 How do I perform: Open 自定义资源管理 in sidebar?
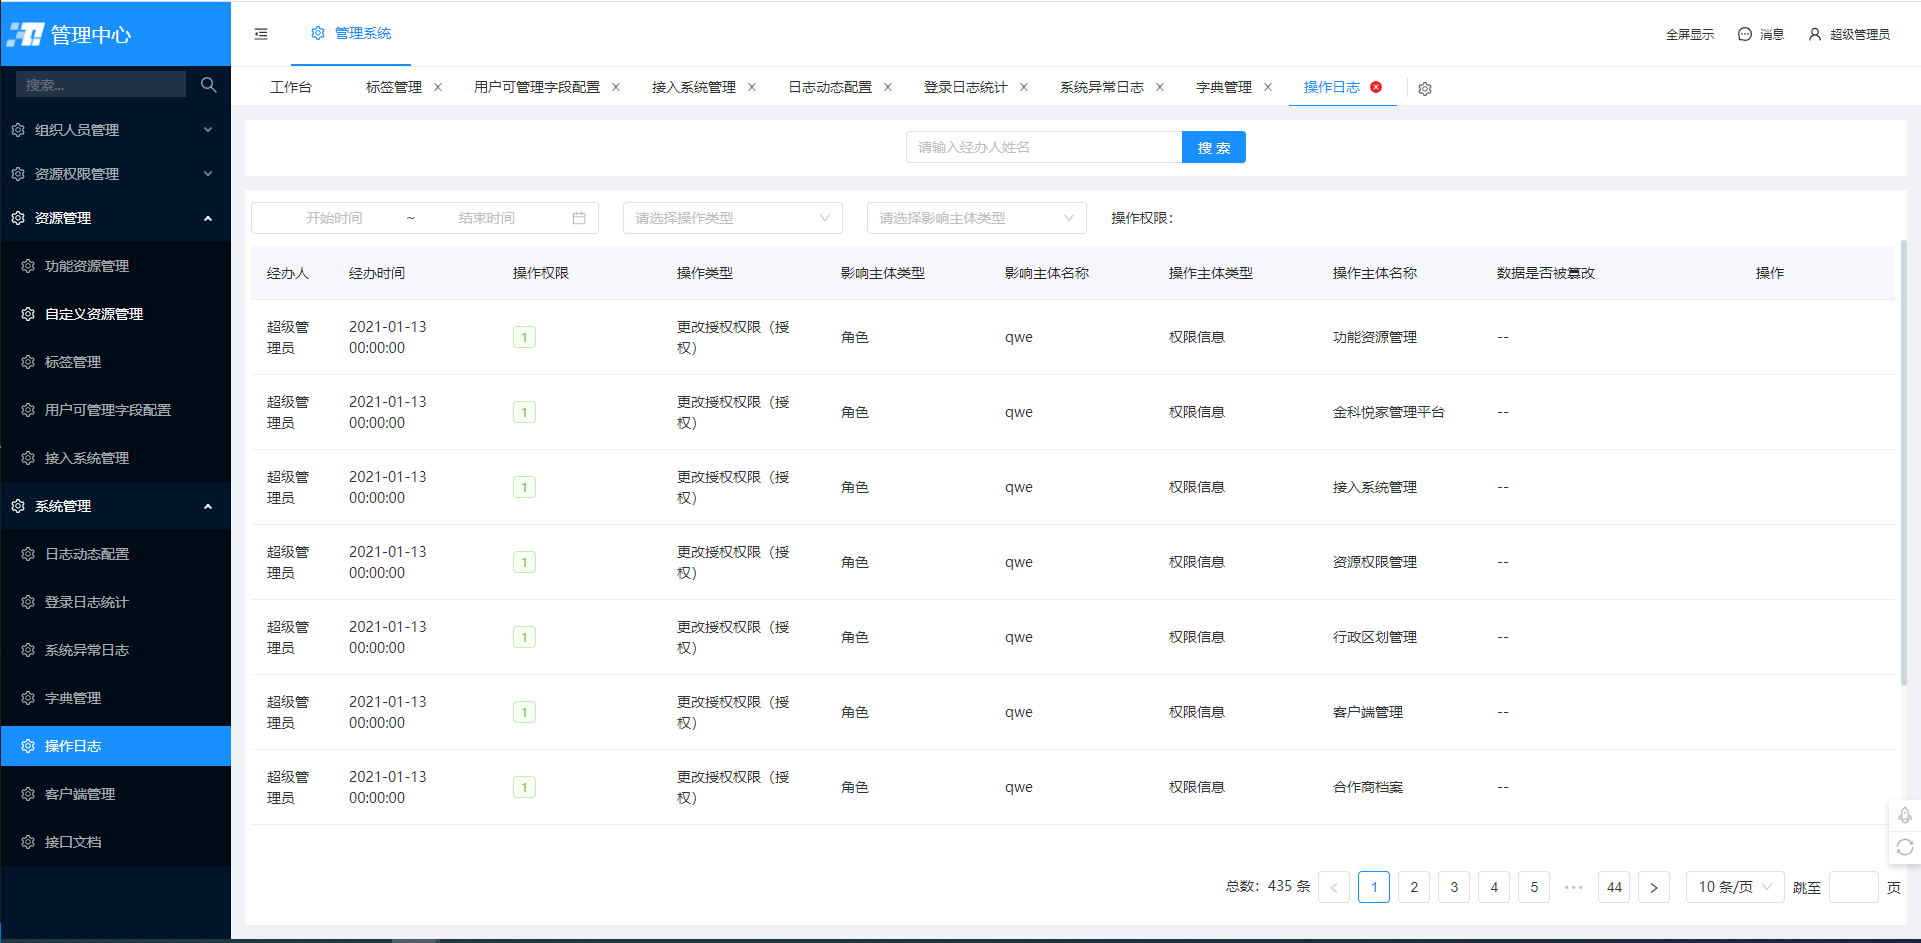pyautogui.click(x=116, y=314)
